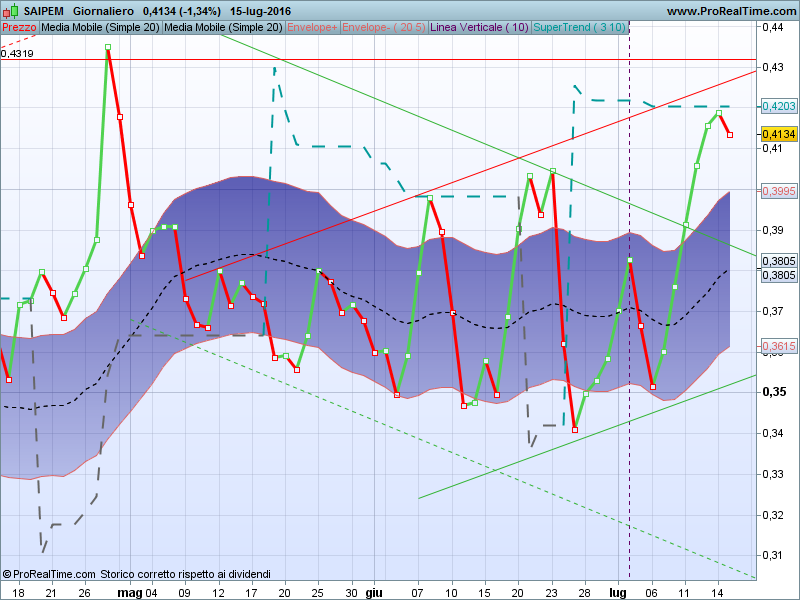Click the Envelope+ indicator label
This screenshot has width=800, height=600.
[312, 27]
